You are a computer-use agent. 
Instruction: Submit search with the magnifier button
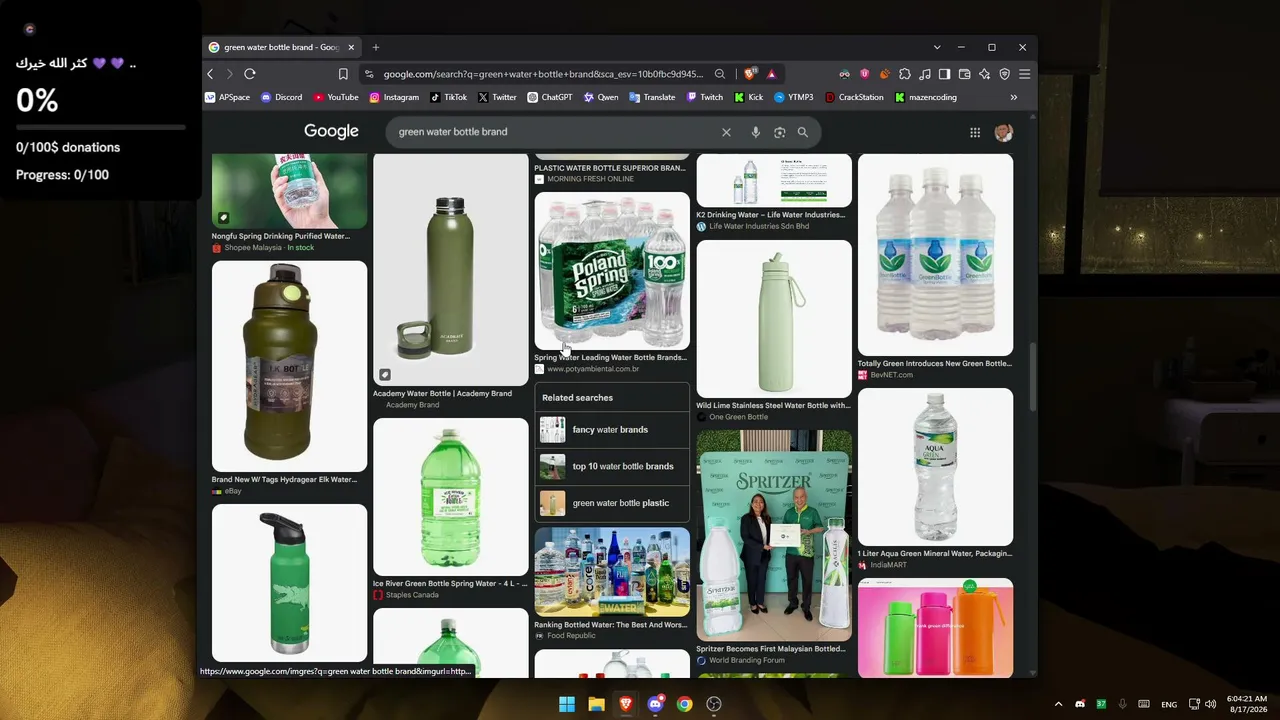803,132
